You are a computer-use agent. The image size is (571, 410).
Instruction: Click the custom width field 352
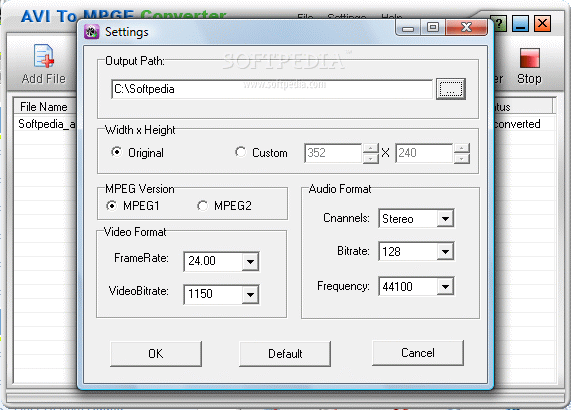pyautogui.click(x=333, y=153)
